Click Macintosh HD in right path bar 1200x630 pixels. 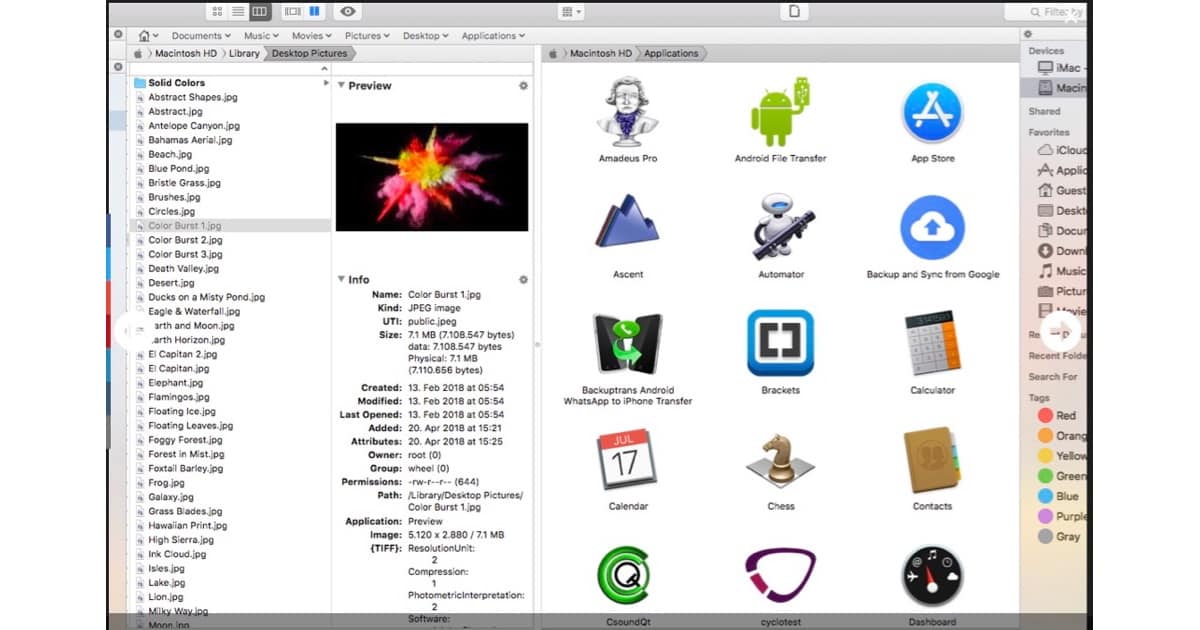[601, 54]
